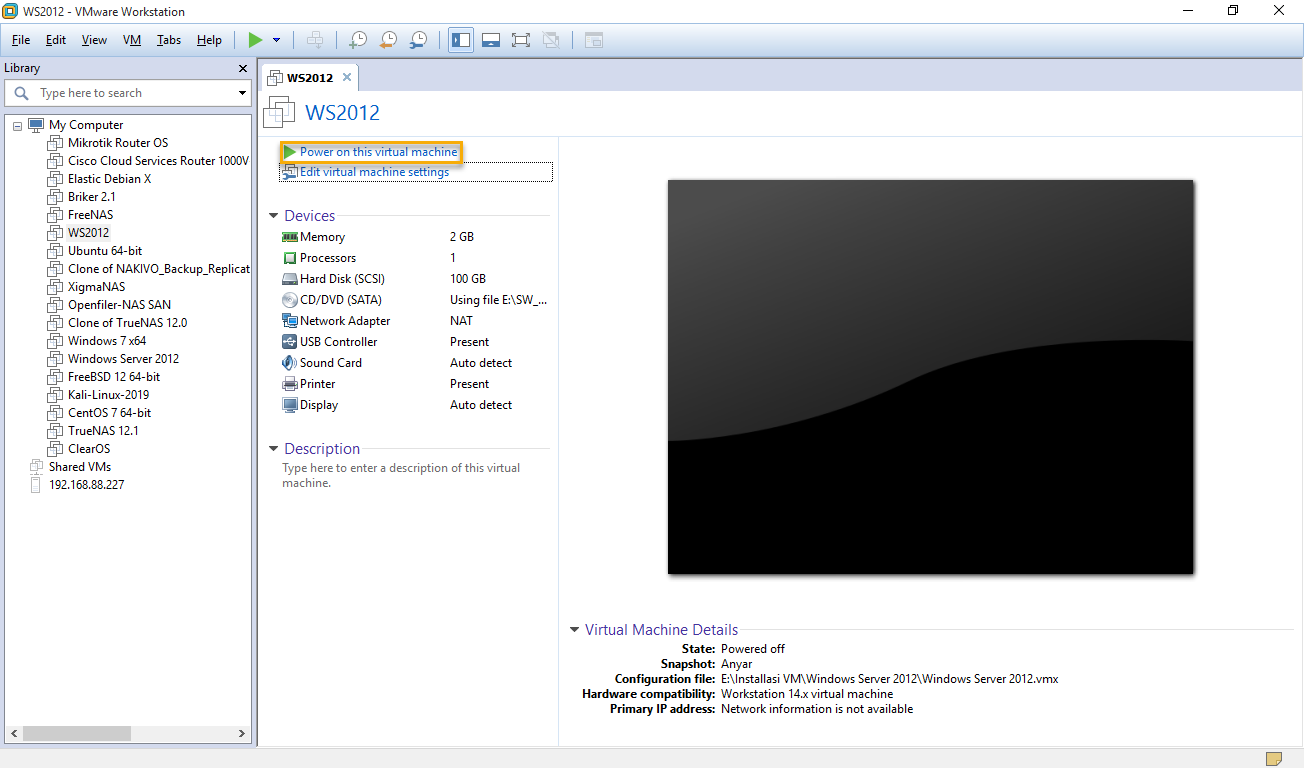Open the search box dropdown in Library
The image size is (1304, 768).
[241, 92]
